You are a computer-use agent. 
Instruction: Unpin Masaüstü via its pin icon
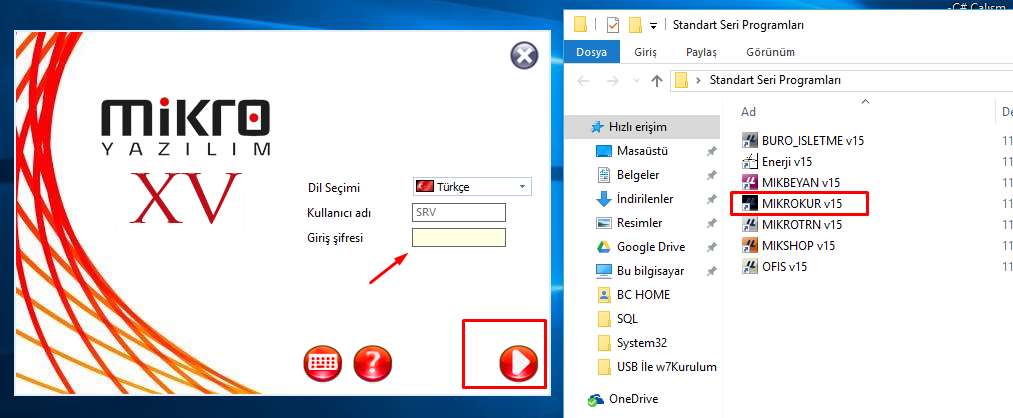point(711,151)
